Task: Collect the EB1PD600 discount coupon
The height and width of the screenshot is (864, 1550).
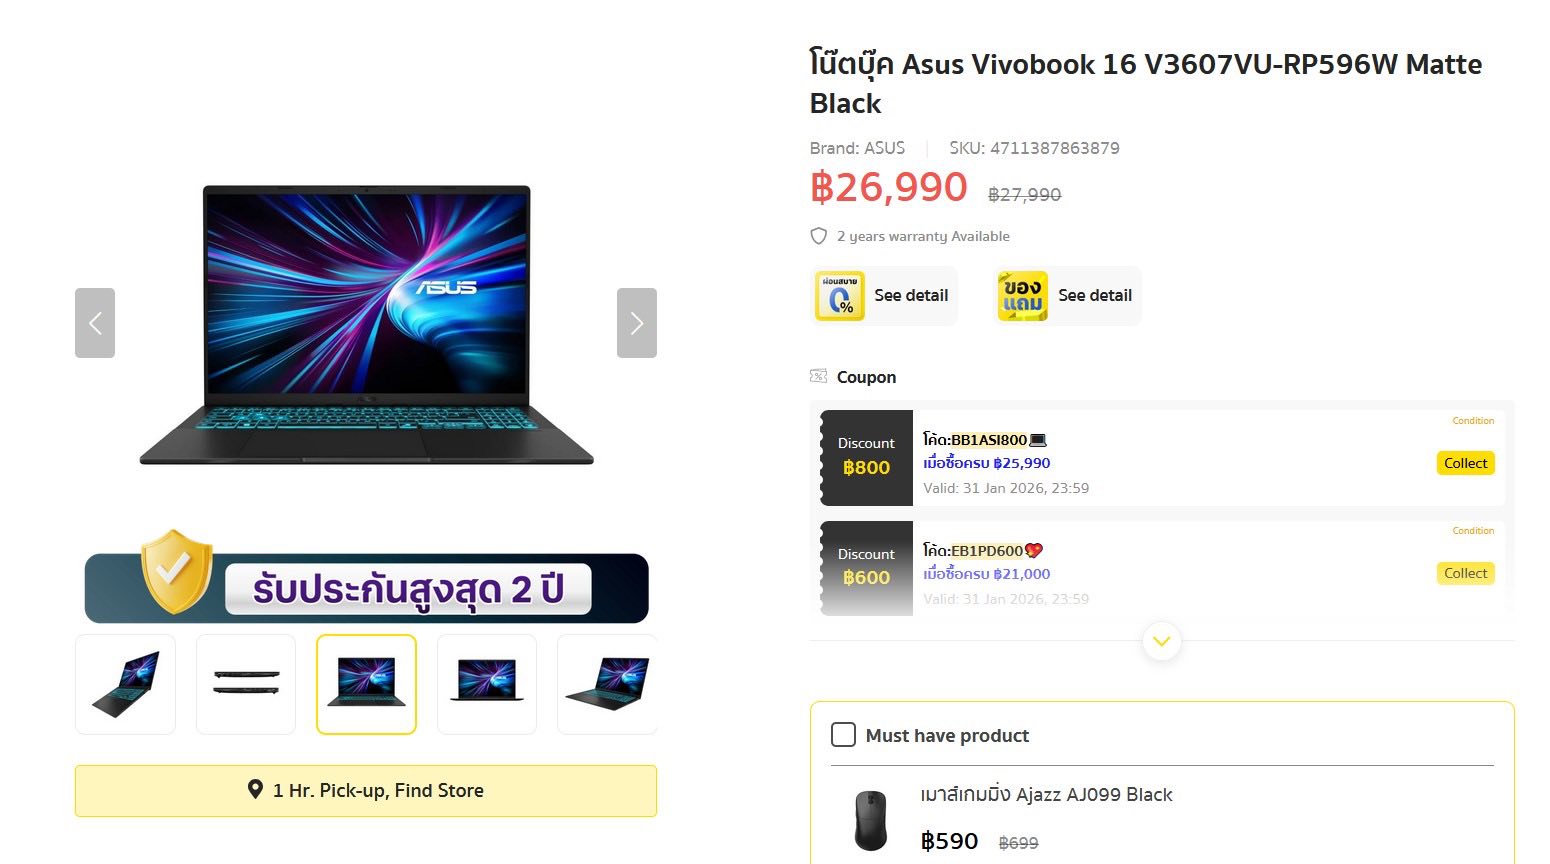Action: pos(1465,573)
